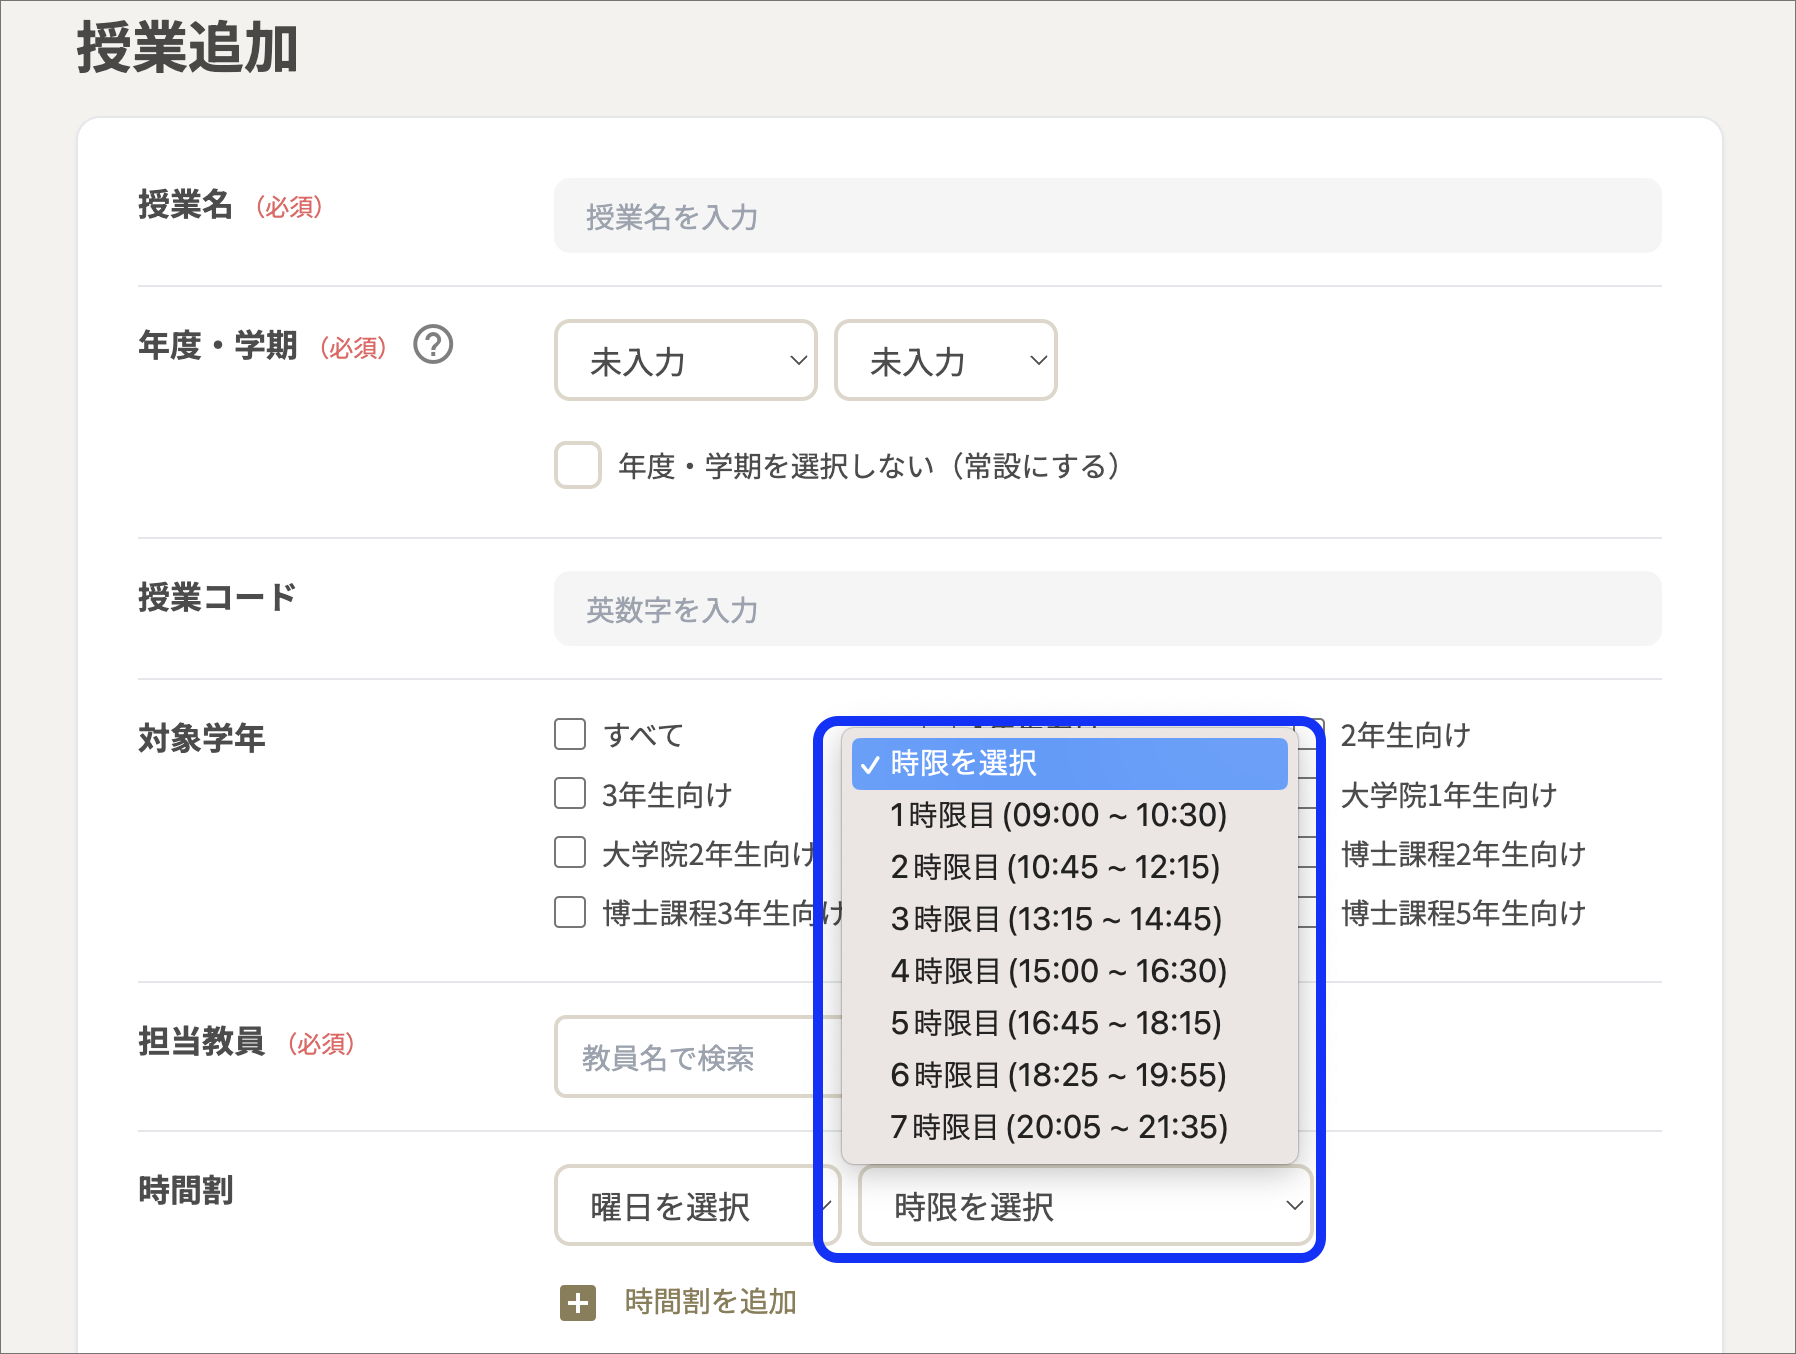Image resolution: width=1796 pixels, height=1354 pixels.
Task: Enable the 年度・学期を選択しない checkbox
Action: [576, 465]
